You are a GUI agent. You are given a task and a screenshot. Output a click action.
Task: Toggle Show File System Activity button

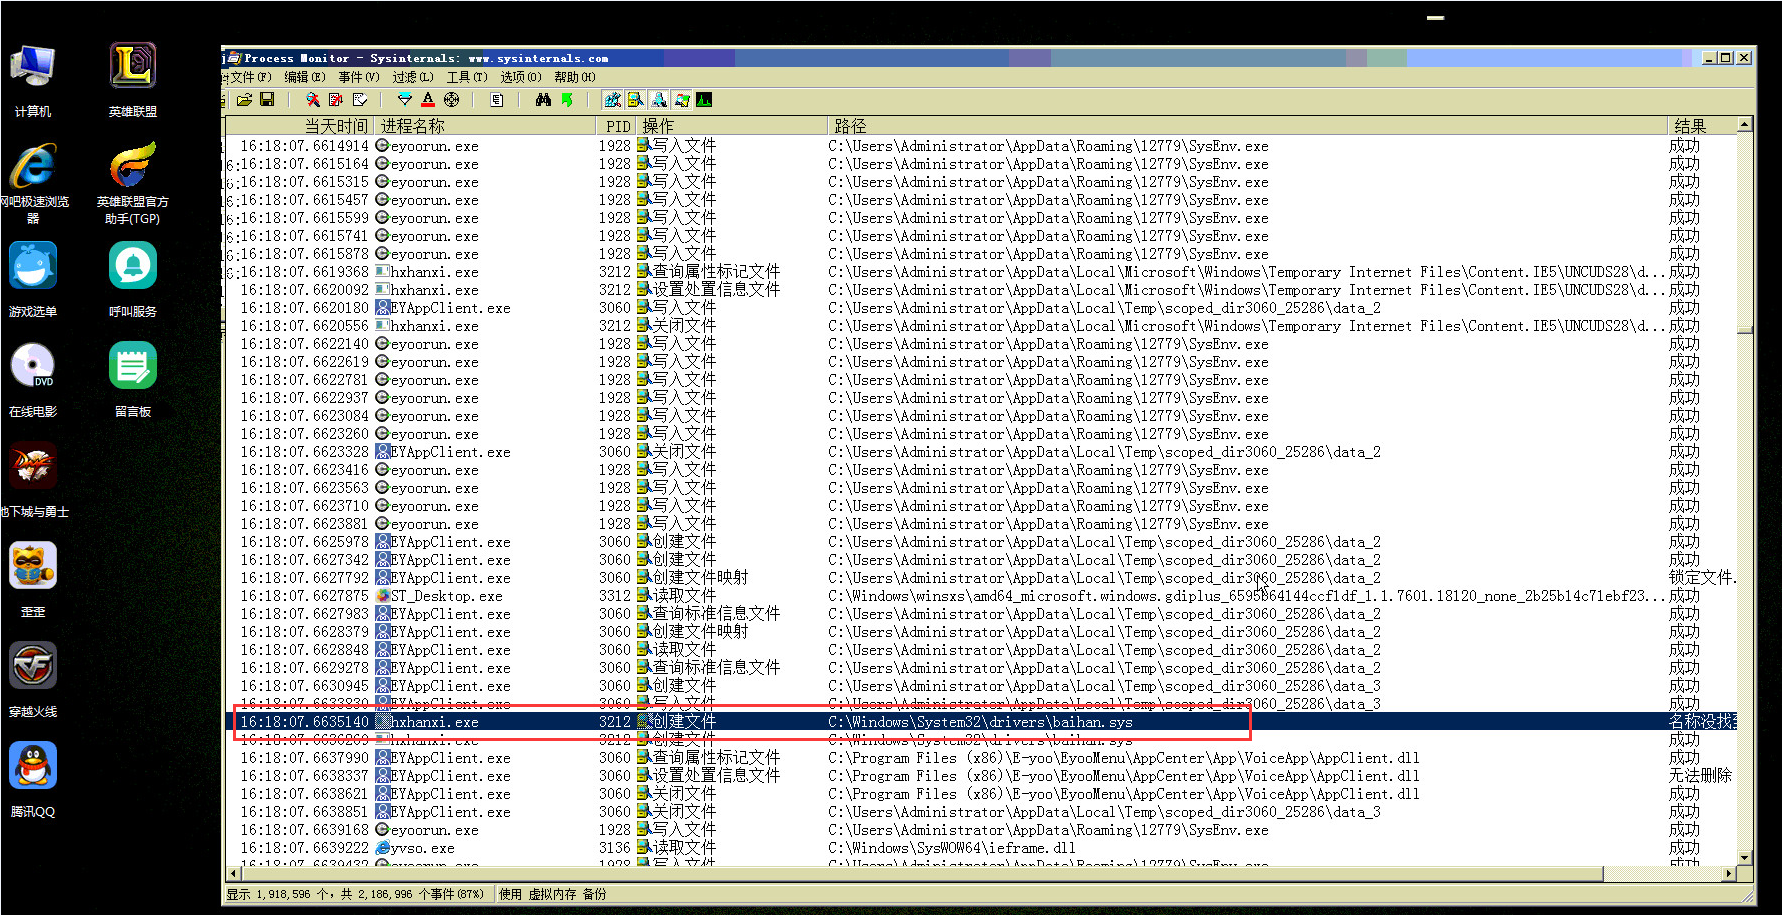(x=636, y=100)
